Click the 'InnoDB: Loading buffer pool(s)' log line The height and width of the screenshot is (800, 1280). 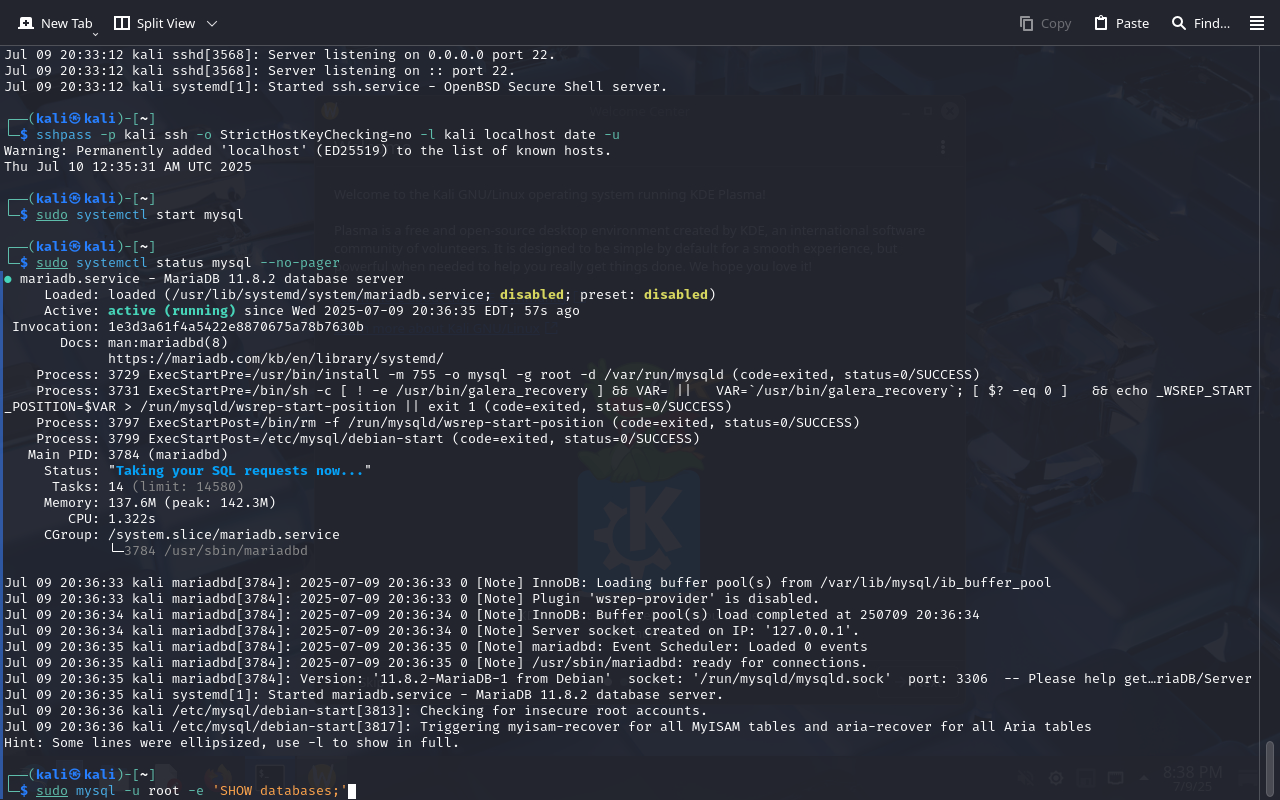click(x=528, y=582)
